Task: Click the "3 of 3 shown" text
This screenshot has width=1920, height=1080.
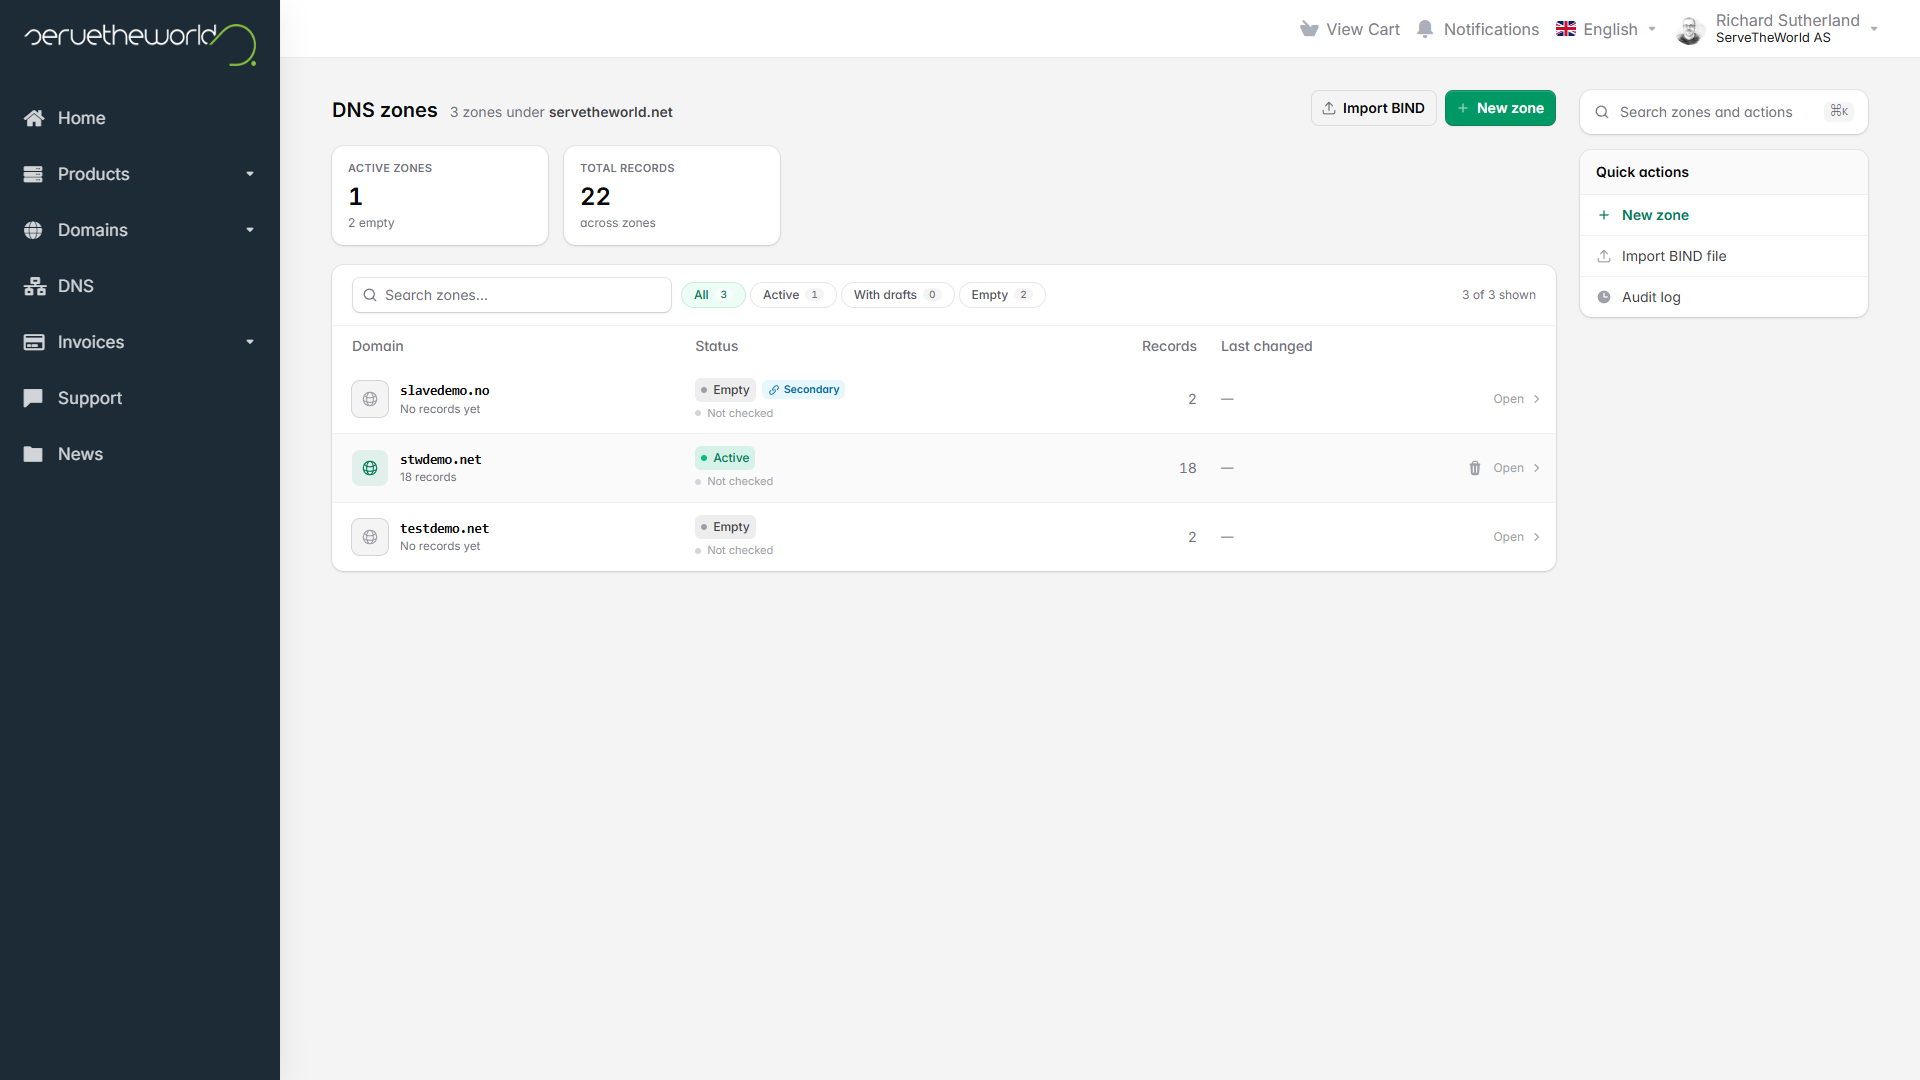Action: tap(1499, 295)
